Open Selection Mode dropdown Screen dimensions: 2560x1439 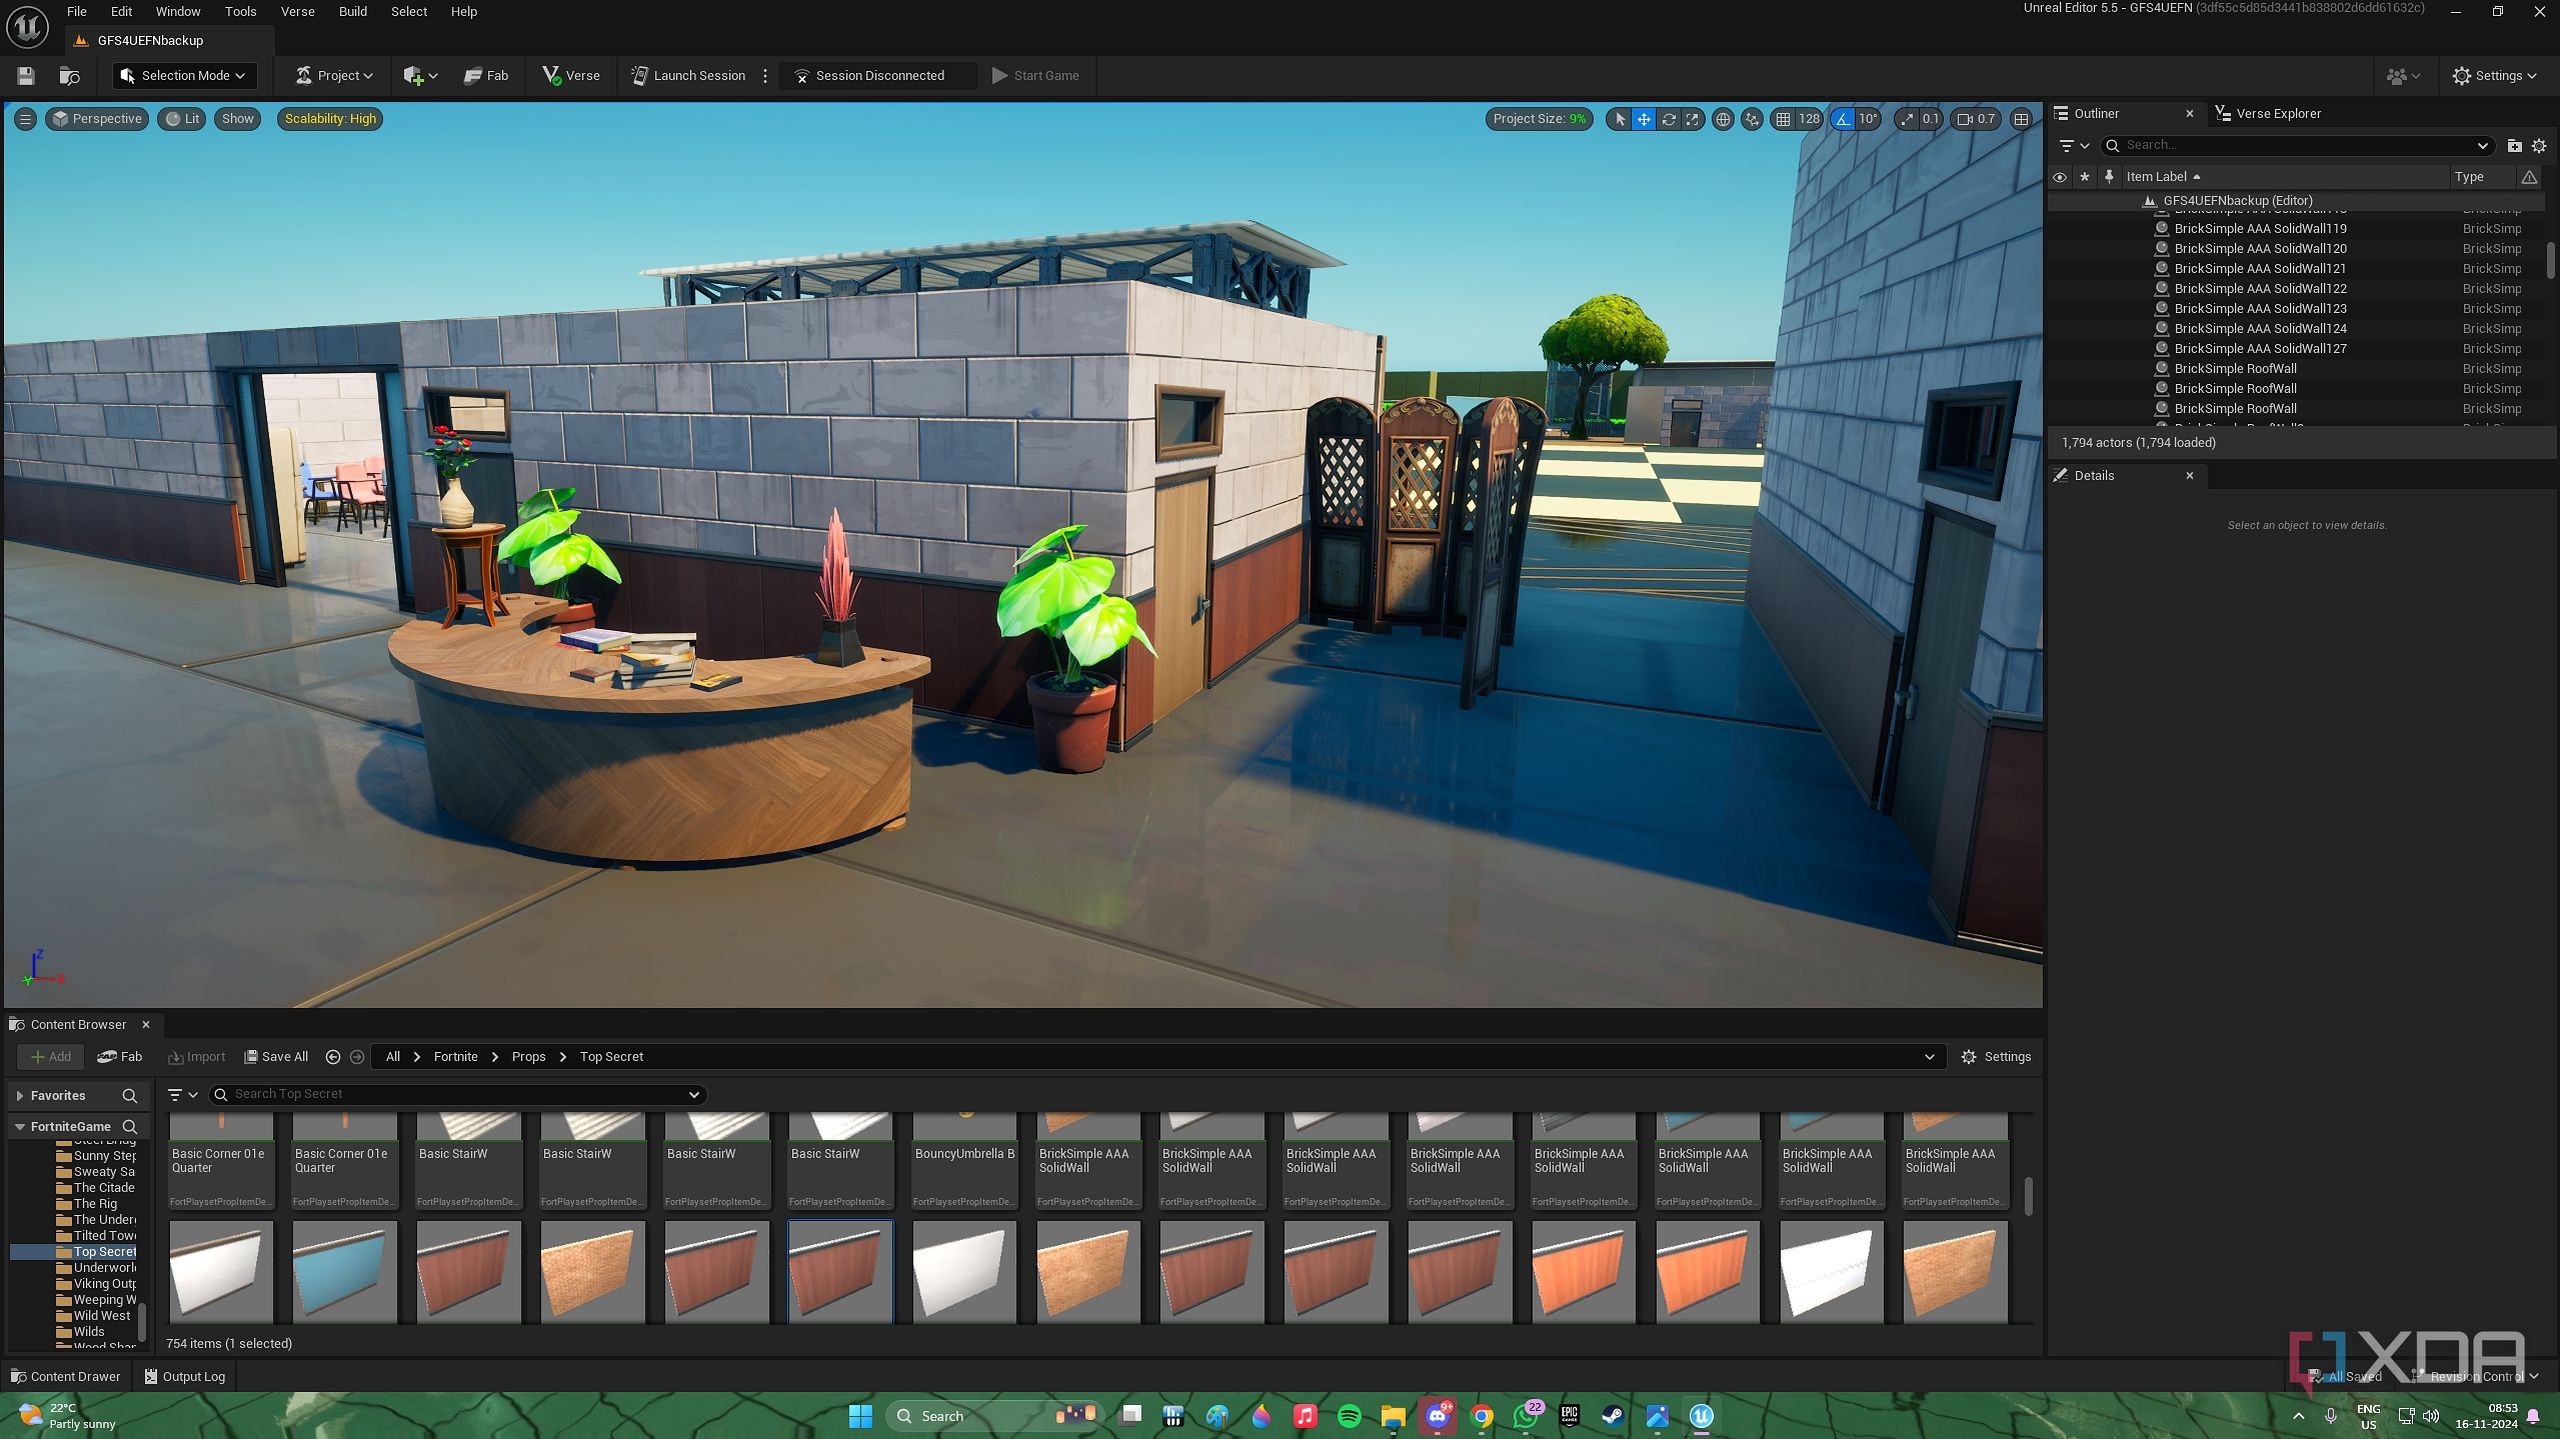pos(183,76)
